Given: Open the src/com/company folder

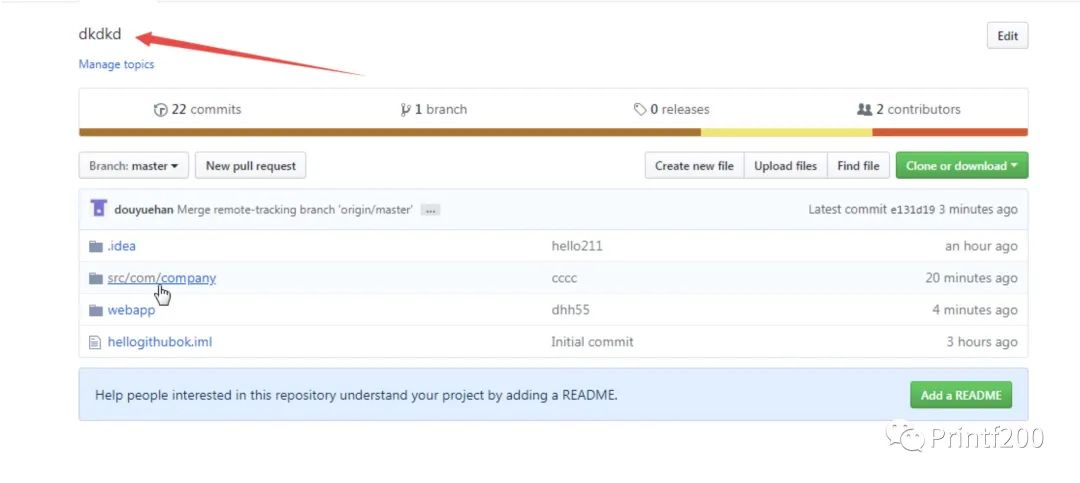Looking at the screenshot, I should (x=162, y=278).
